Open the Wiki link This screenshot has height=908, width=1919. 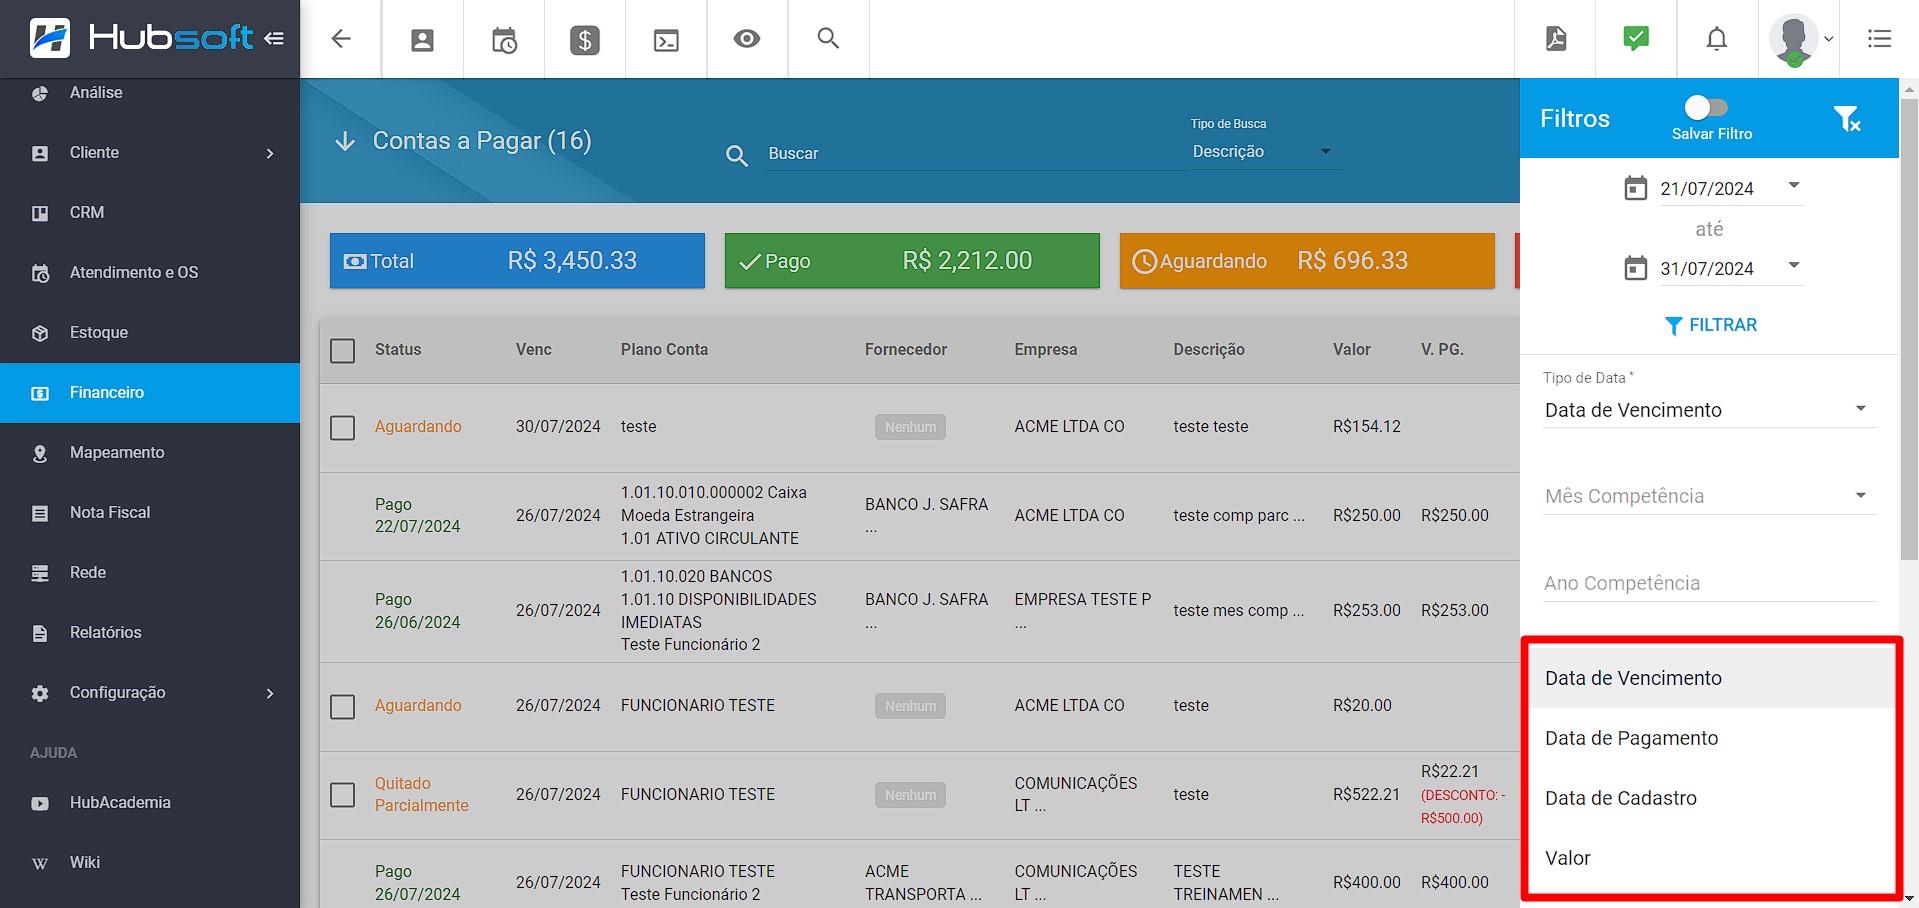click(x=150, y=863)
